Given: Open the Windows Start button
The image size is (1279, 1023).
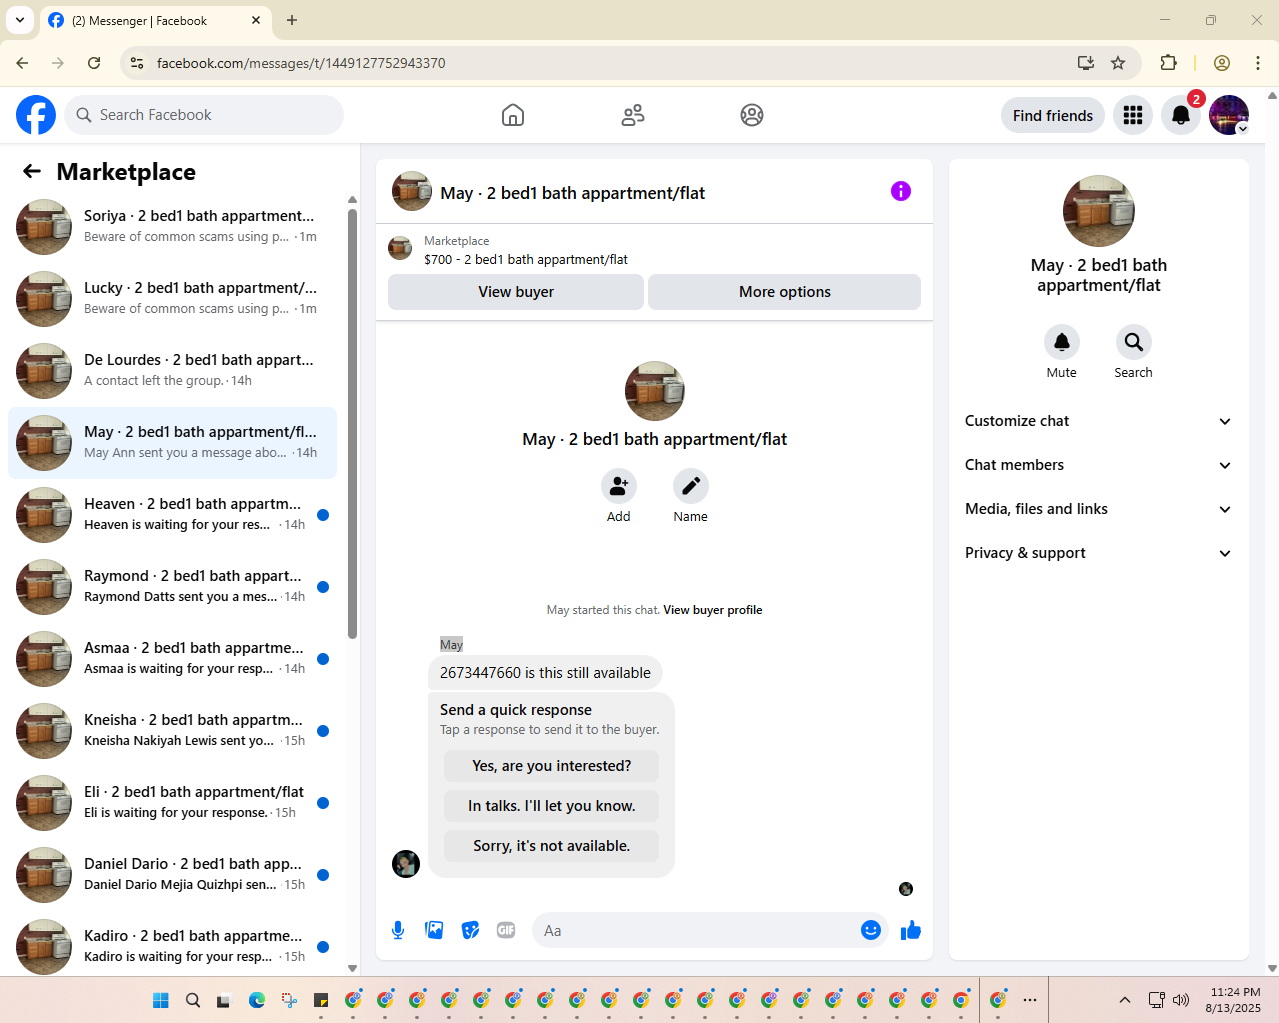Looking at the screenshot, I should click(161, 1000).
